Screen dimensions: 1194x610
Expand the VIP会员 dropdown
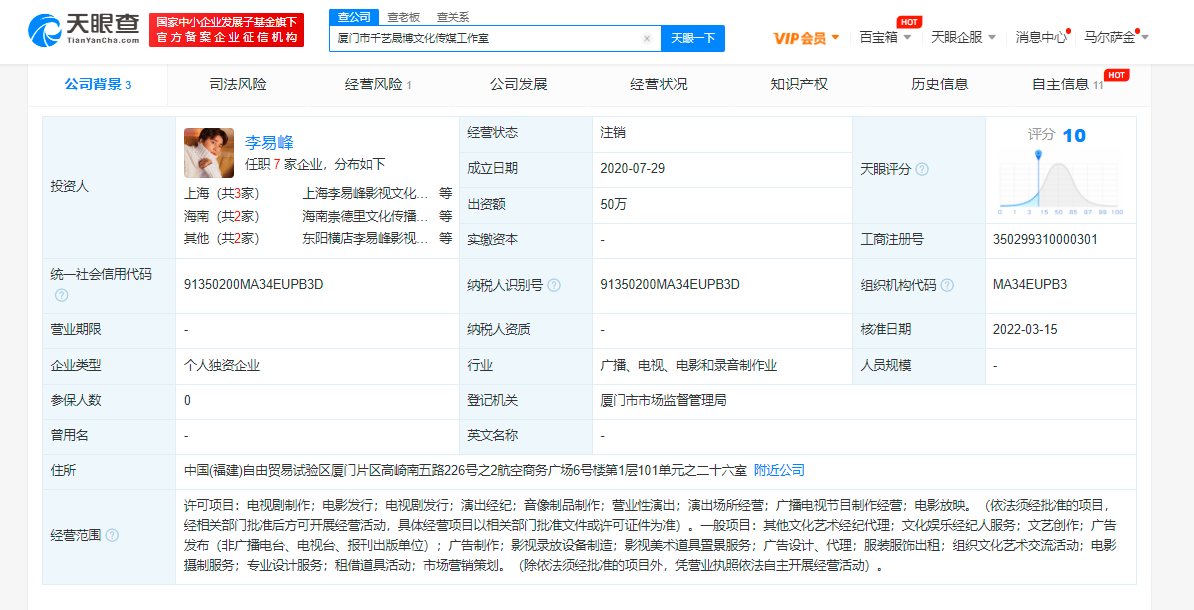(x=806, y=38)
